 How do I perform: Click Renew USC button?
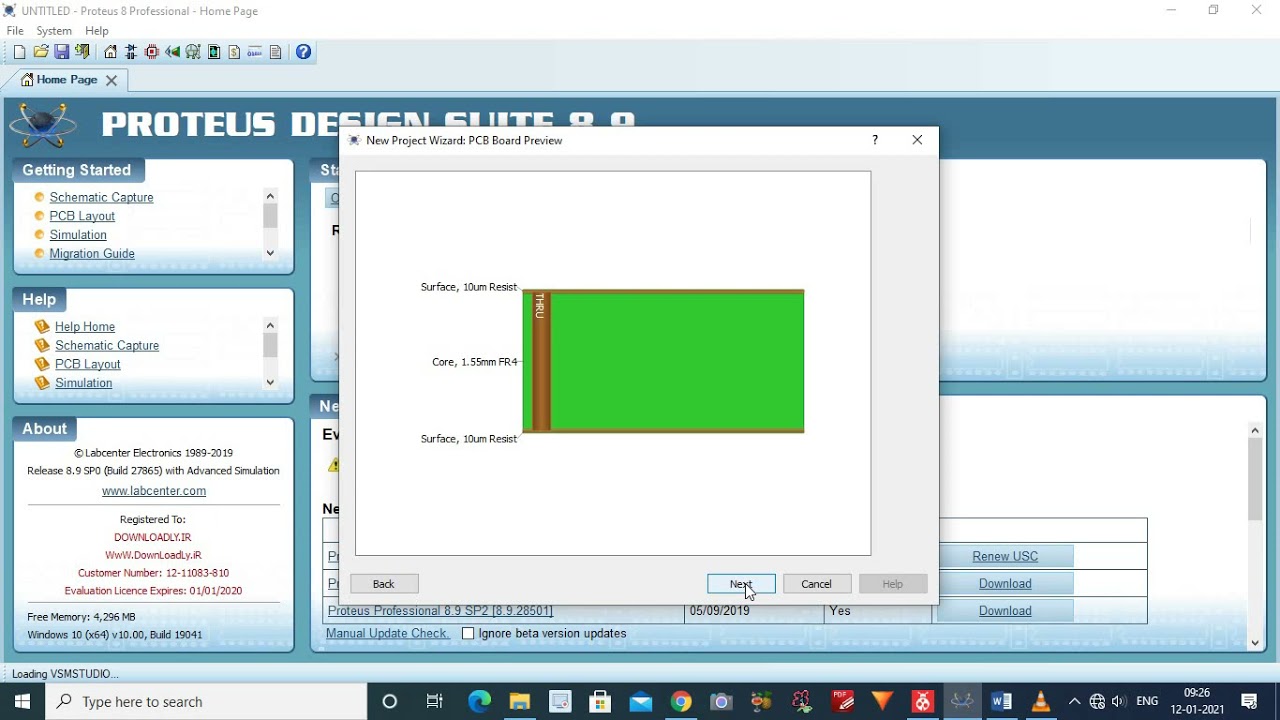tap(1005, 556)
